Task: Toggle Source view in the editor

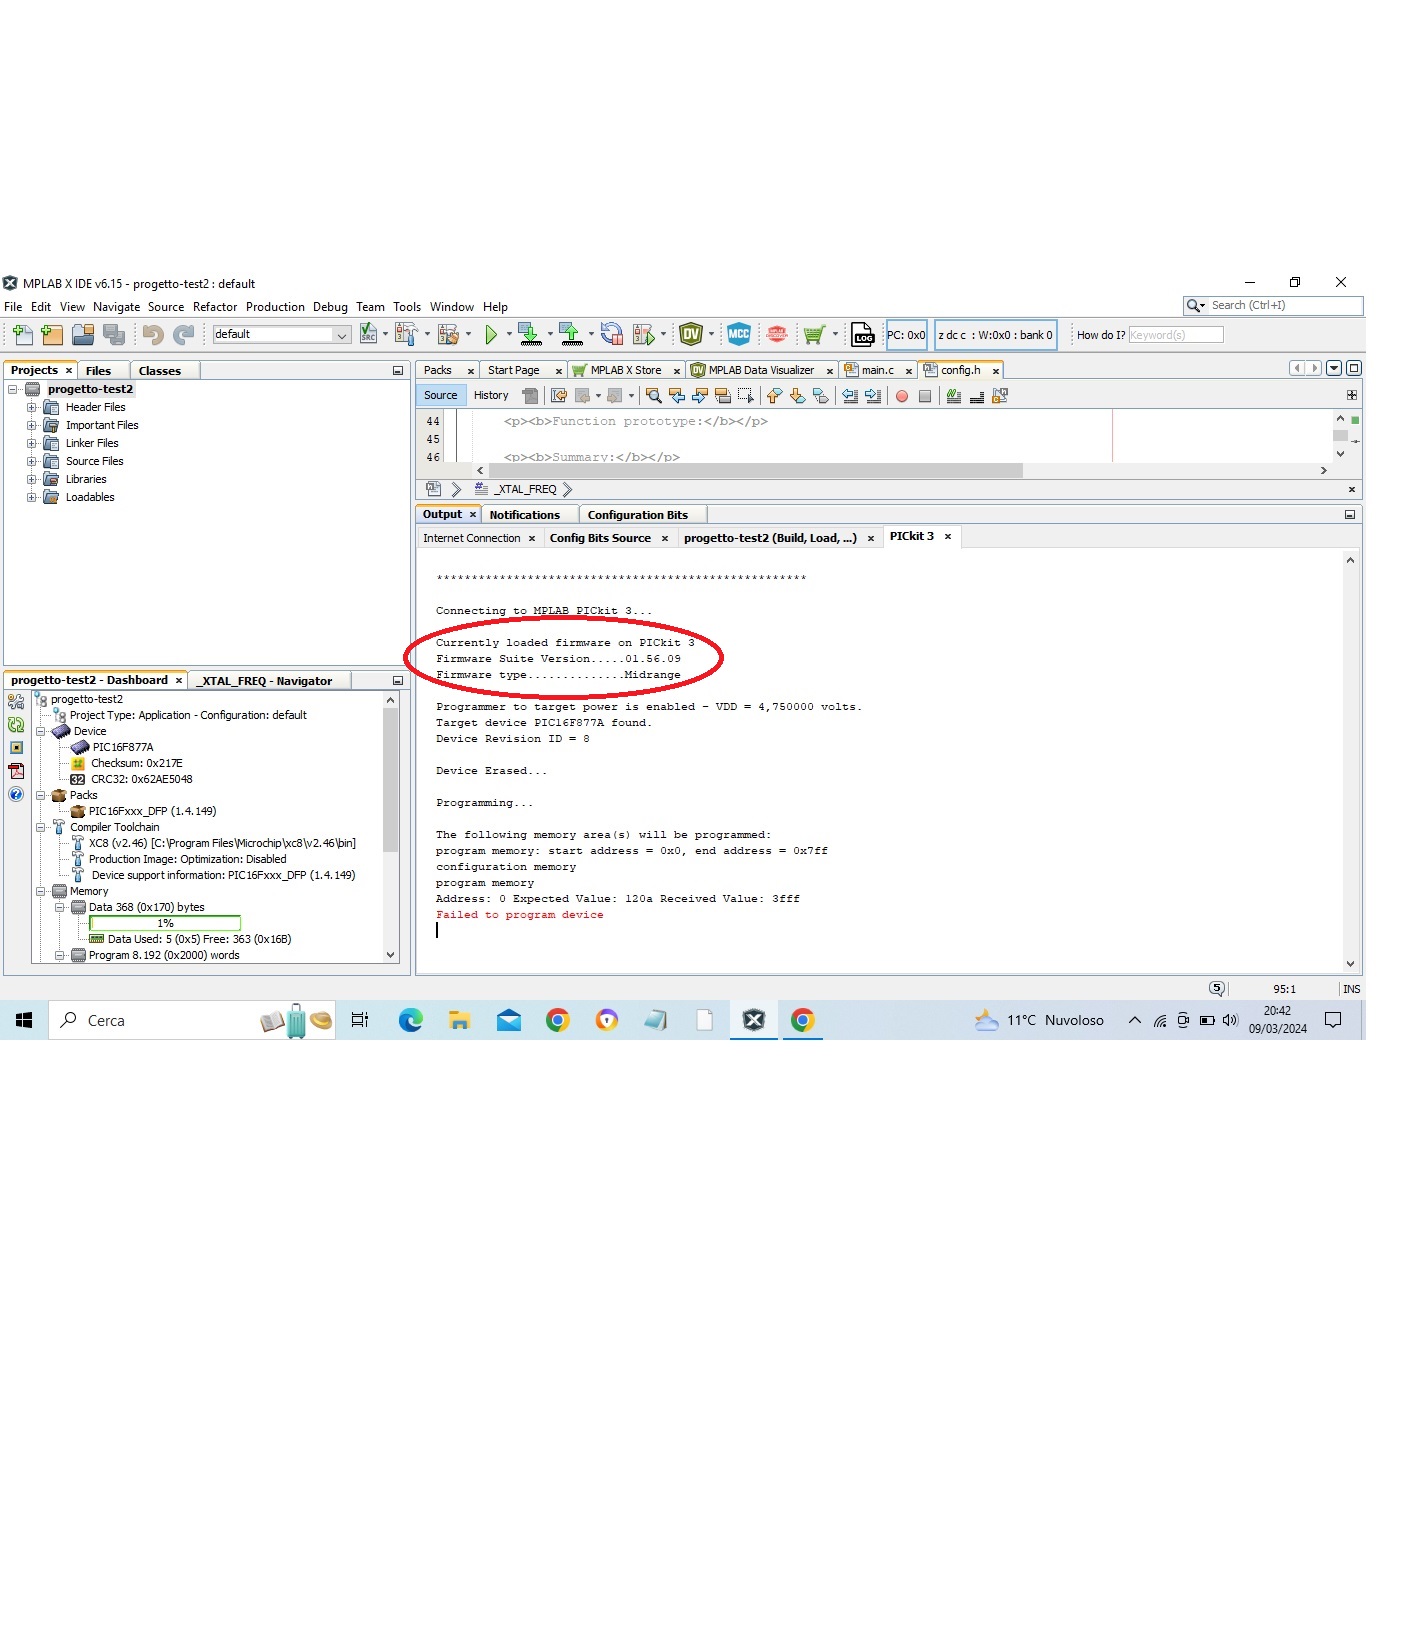Action: coord(440,396)
